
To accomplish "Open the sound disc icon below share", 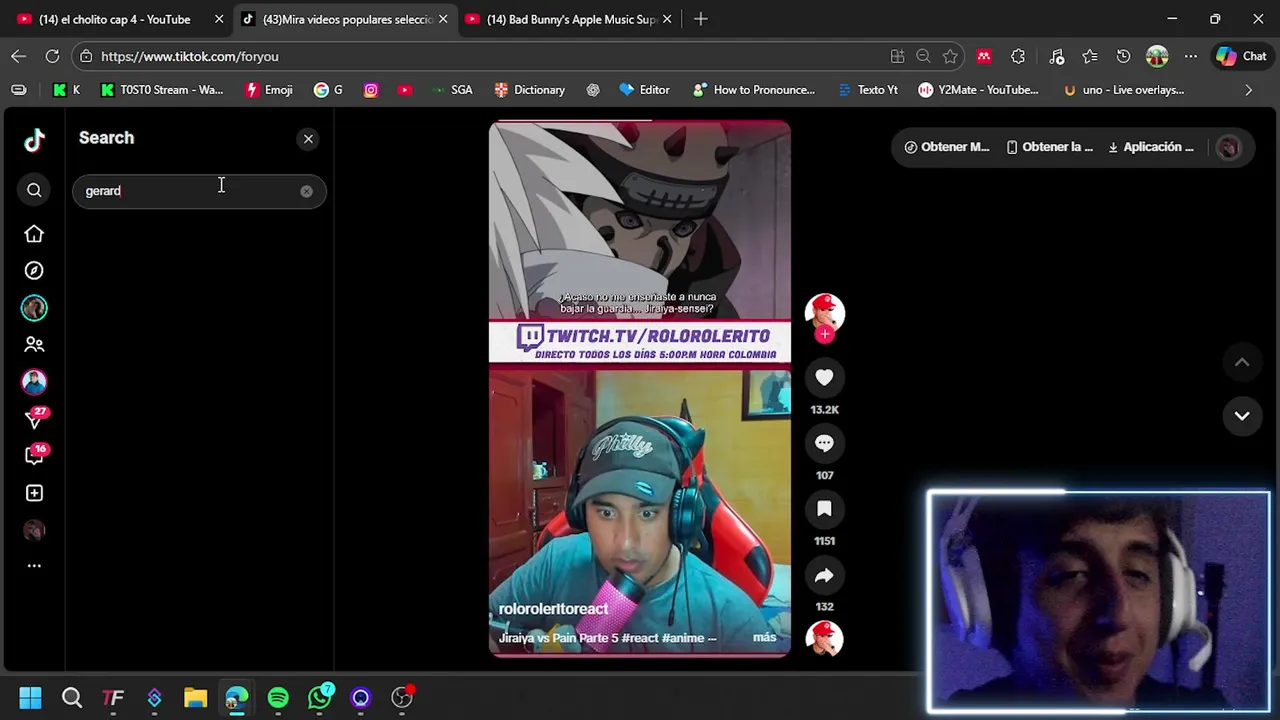I will tap(824, 638).
